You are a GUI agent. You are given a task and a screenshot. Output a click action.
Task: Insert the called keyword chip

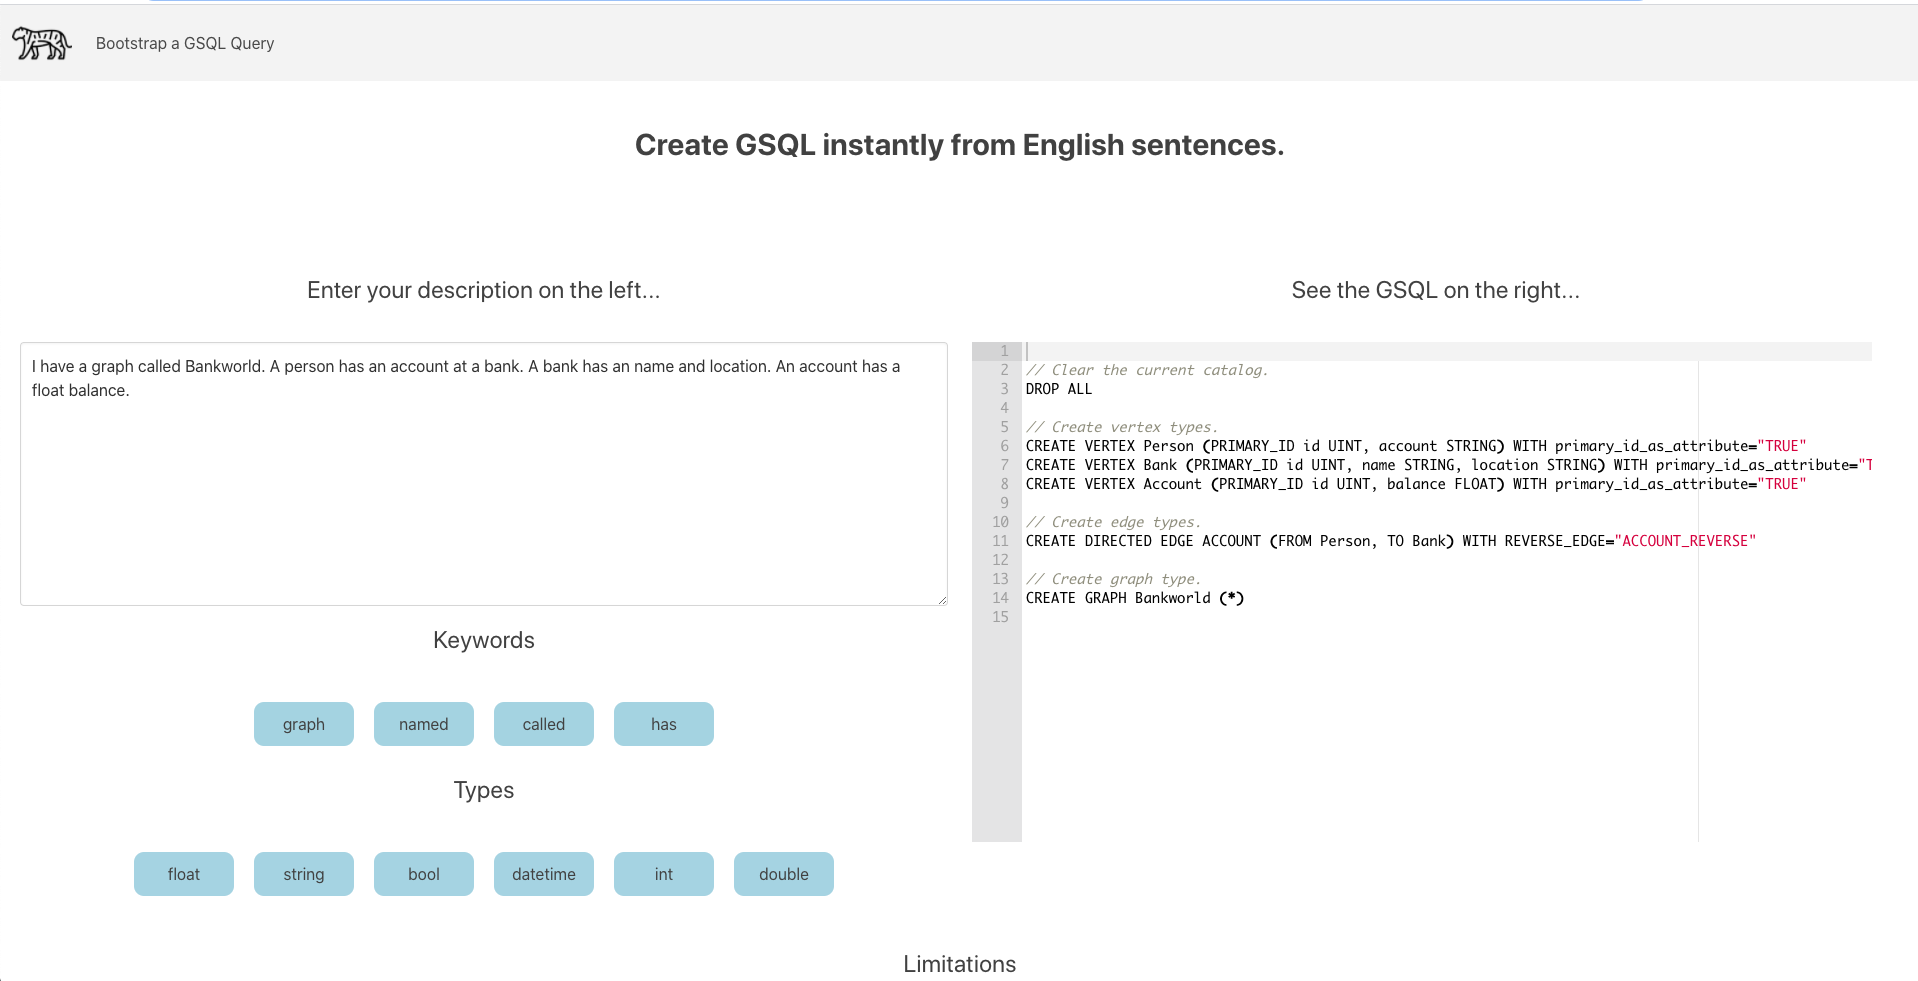click(x=544, y=724)
